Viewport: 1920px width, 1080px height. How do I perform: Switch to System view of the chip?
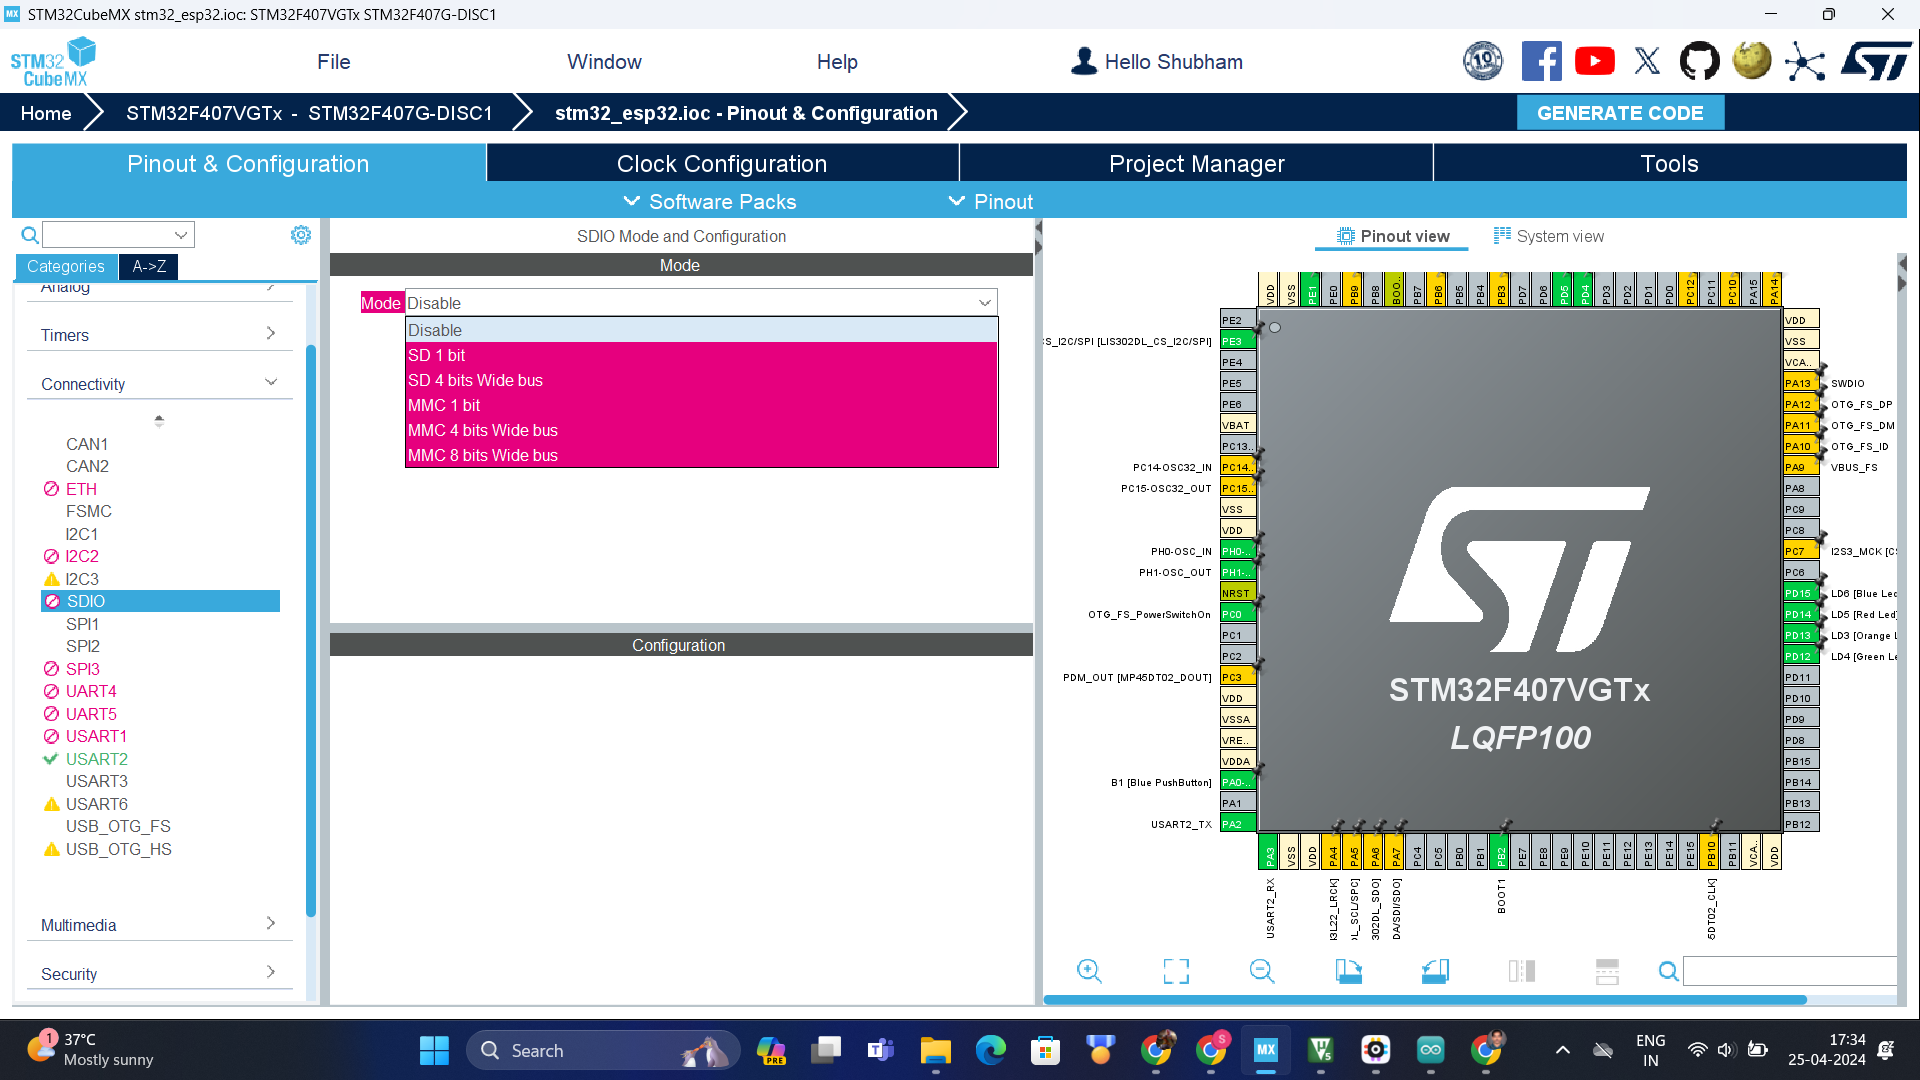click(1549, 236)
